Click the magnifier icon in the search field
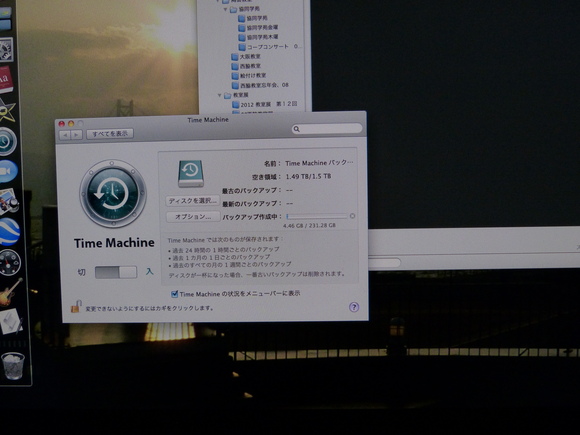 pos(296,129)
